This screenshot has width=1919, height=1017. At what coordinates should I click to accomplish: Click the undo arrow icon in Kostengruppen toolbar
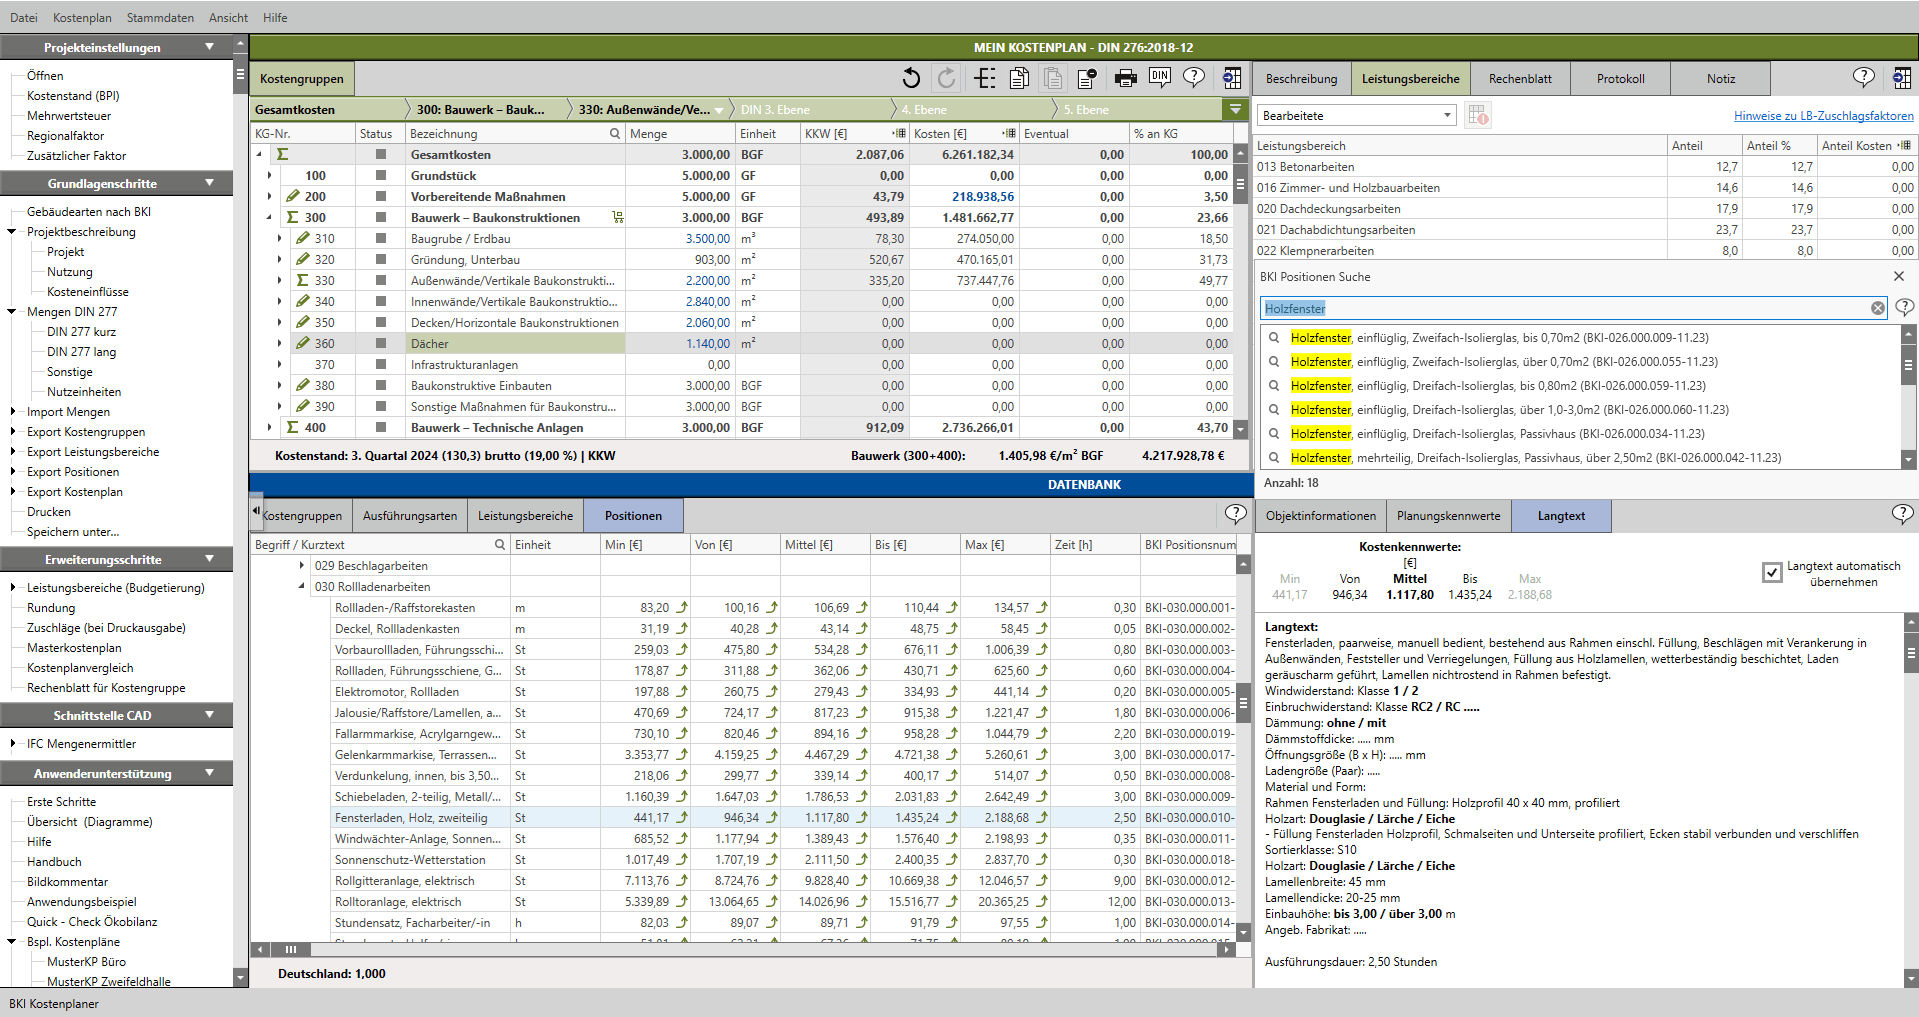(911, 78)
